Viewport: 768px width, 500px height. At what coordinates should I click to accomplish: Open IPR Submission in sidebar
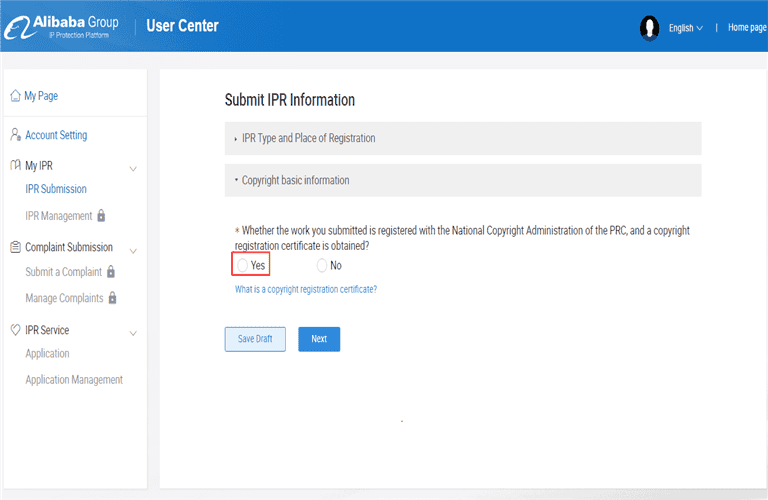[56, 189]
